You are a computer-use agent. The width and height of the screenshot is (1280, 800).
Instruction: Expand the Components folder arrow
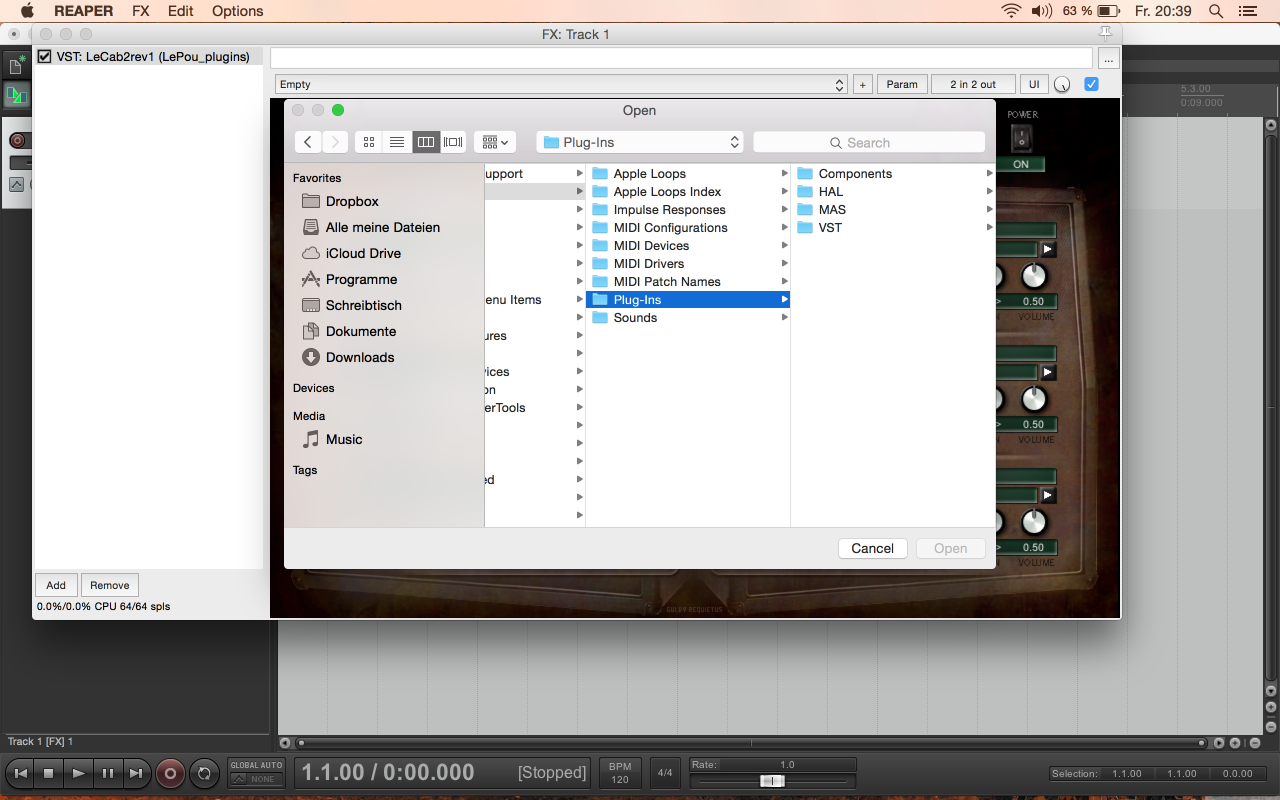tap(989, 173)
